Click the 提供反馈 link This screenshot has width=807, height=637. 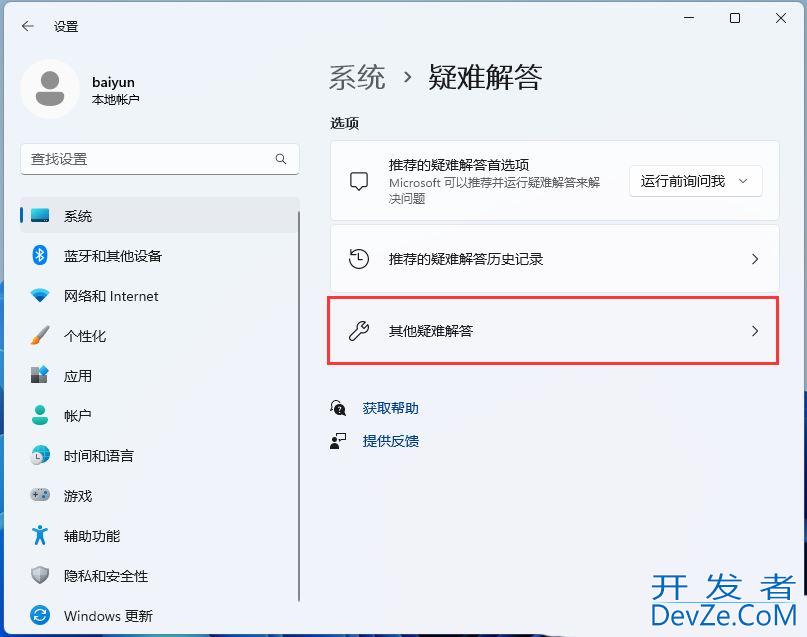(390, 441)
